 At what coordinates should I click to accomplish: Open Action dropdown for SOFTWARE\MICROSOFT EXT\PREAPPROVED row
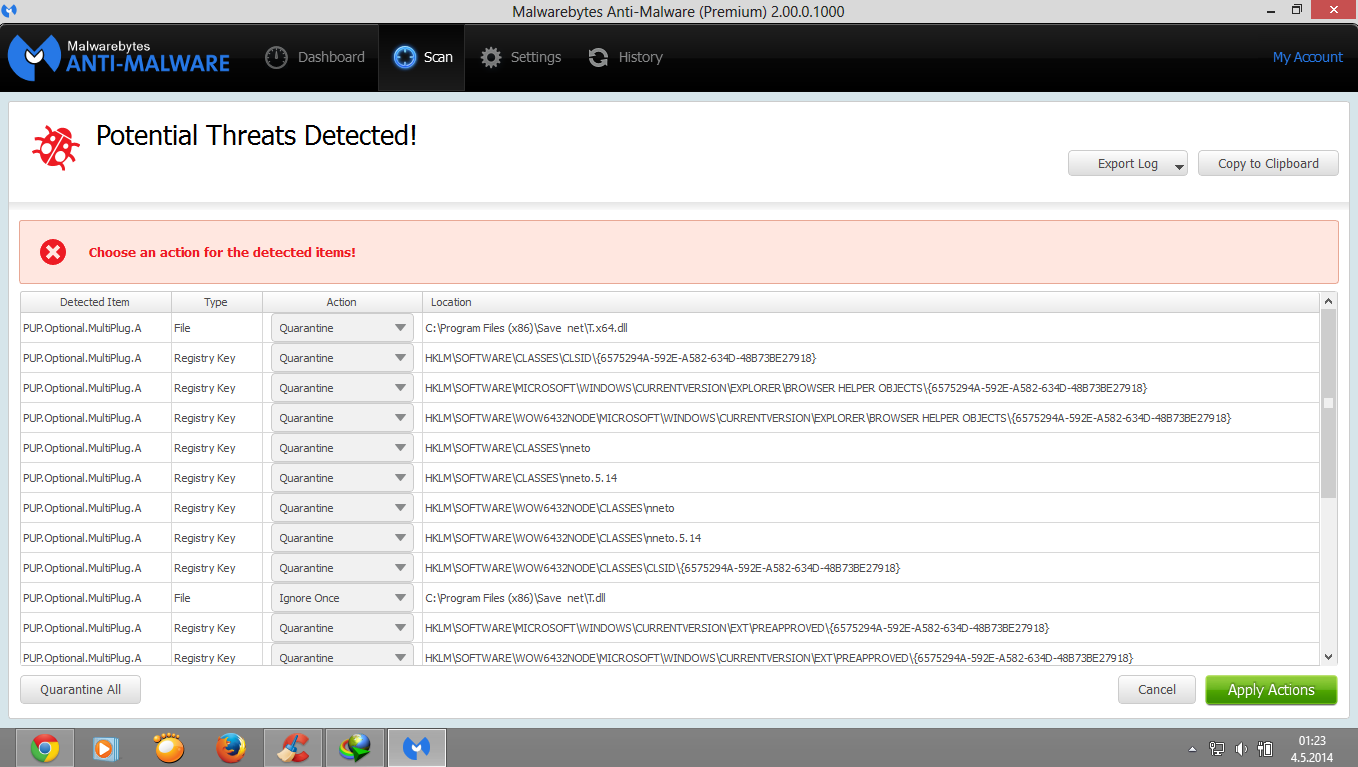[x=342, y=628]
